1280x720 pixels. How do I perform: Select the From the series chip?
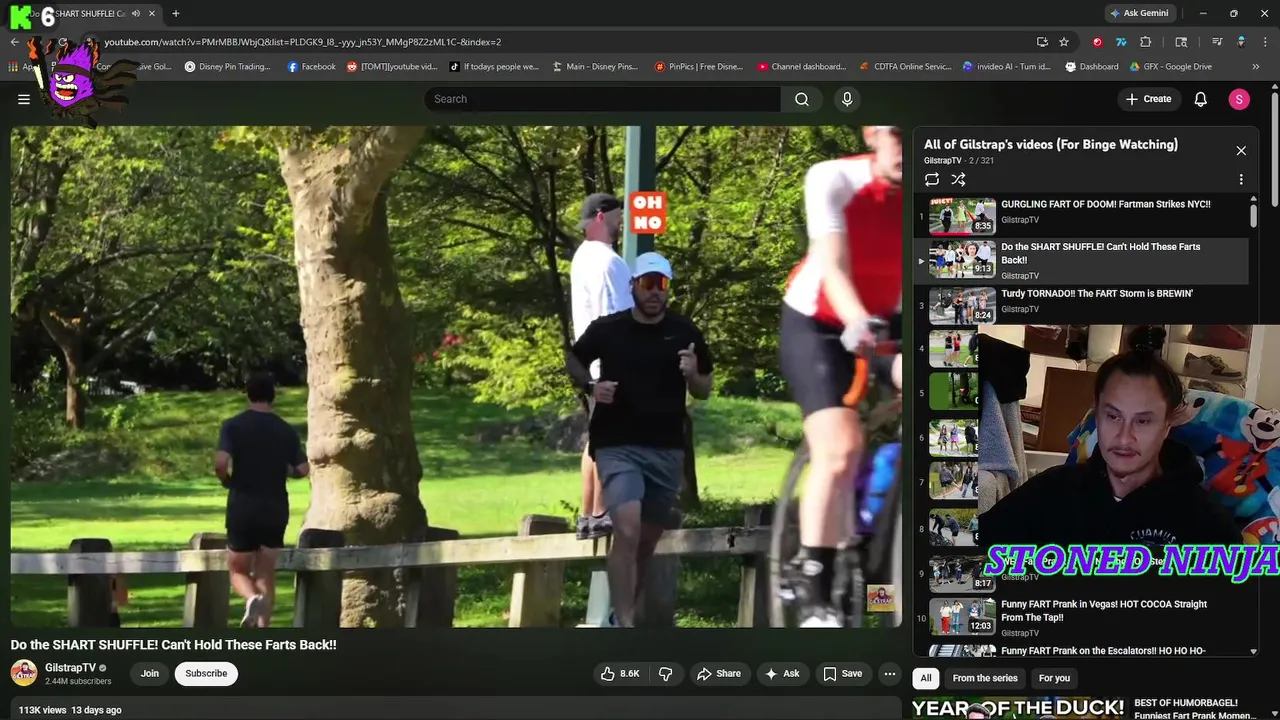985,678
